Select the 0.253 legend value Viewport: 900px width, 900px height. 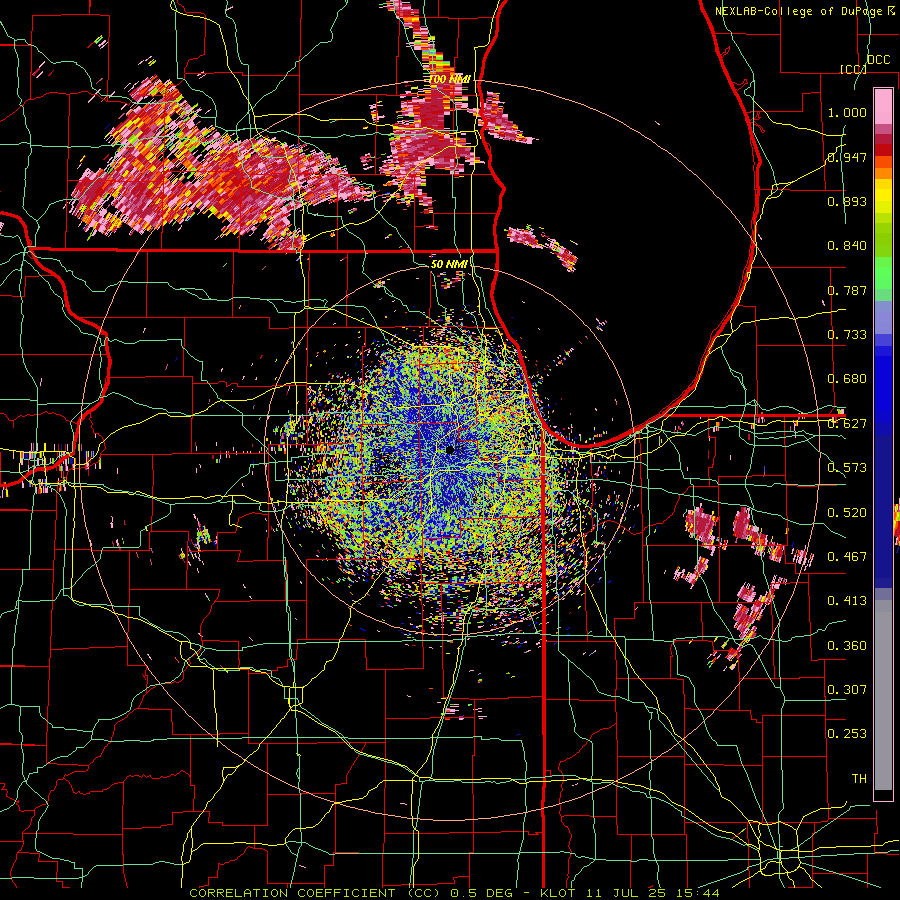[847, 734]
